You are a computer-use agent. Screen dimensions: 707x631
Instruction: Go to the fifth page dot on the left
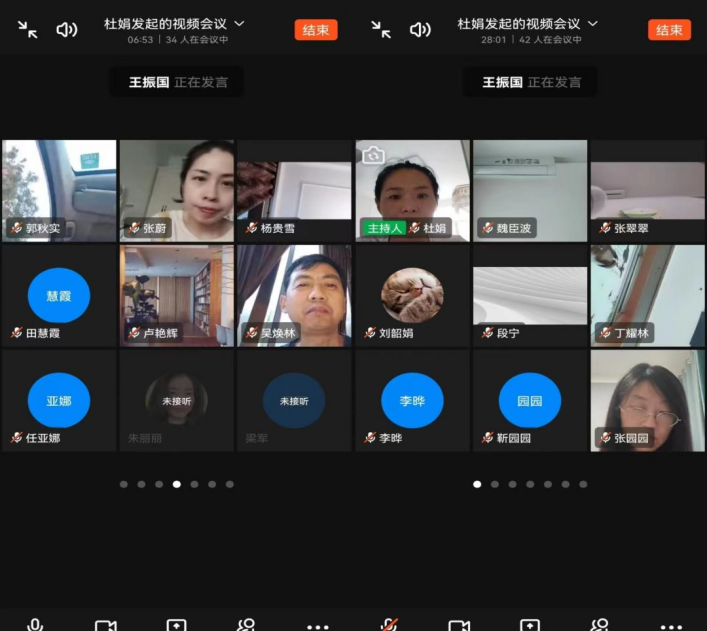pyautogui.click(x=194, y=484)
